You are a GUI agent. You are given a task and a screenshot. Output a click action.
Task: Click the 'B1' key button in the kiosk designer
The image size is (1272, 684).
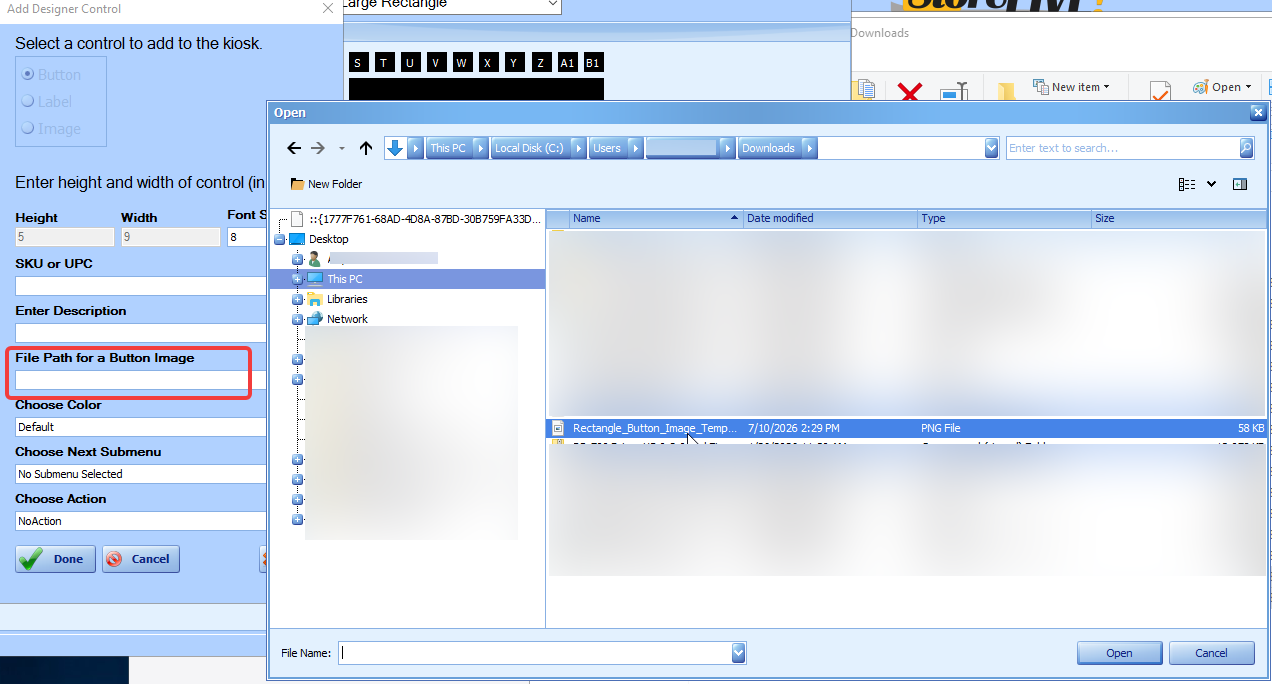[x=593, y=62]
